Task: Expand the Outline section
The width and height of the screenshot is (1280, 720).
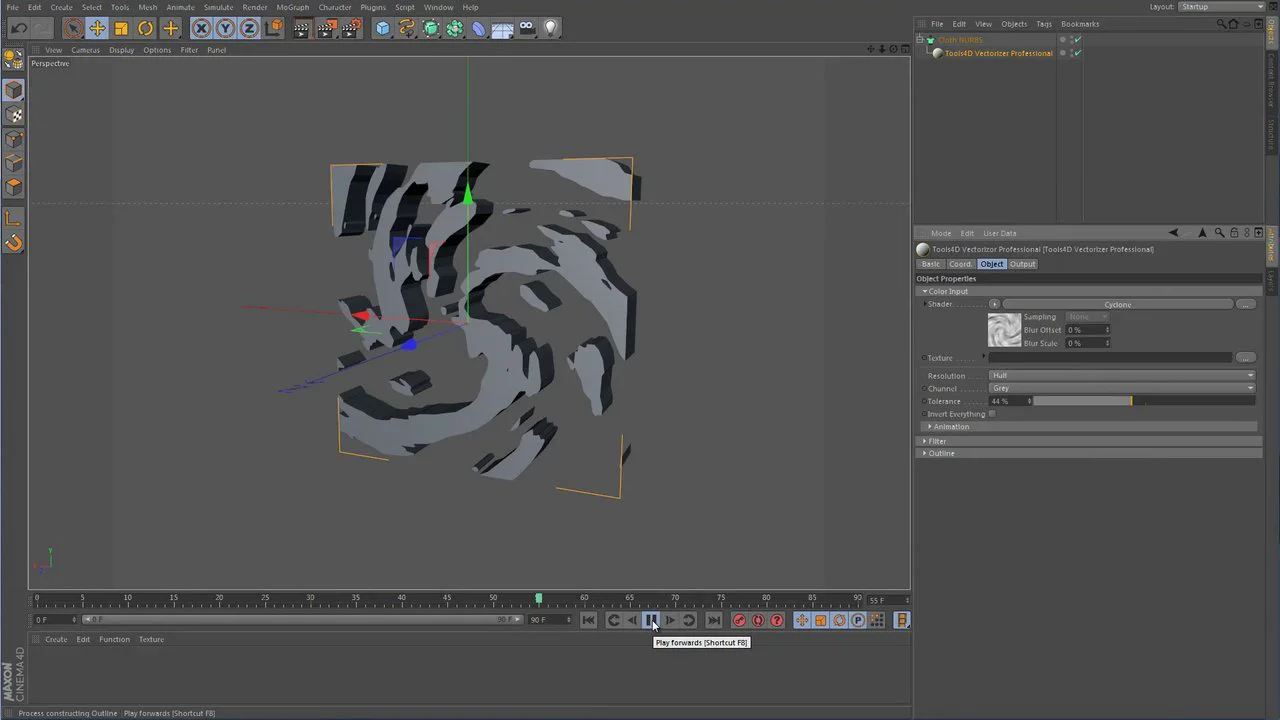Action: tap(941, 454)
